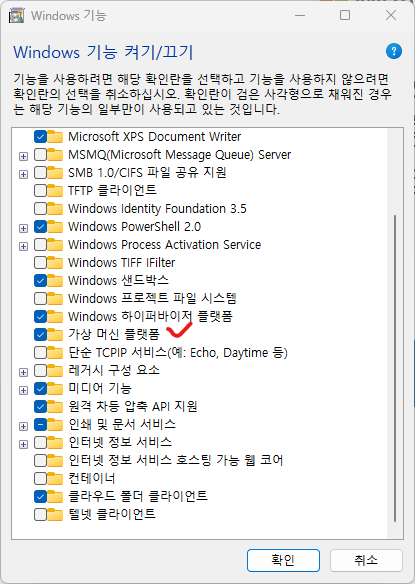
Task: Check the 컨테이너 checkbox
Action: 40,478
